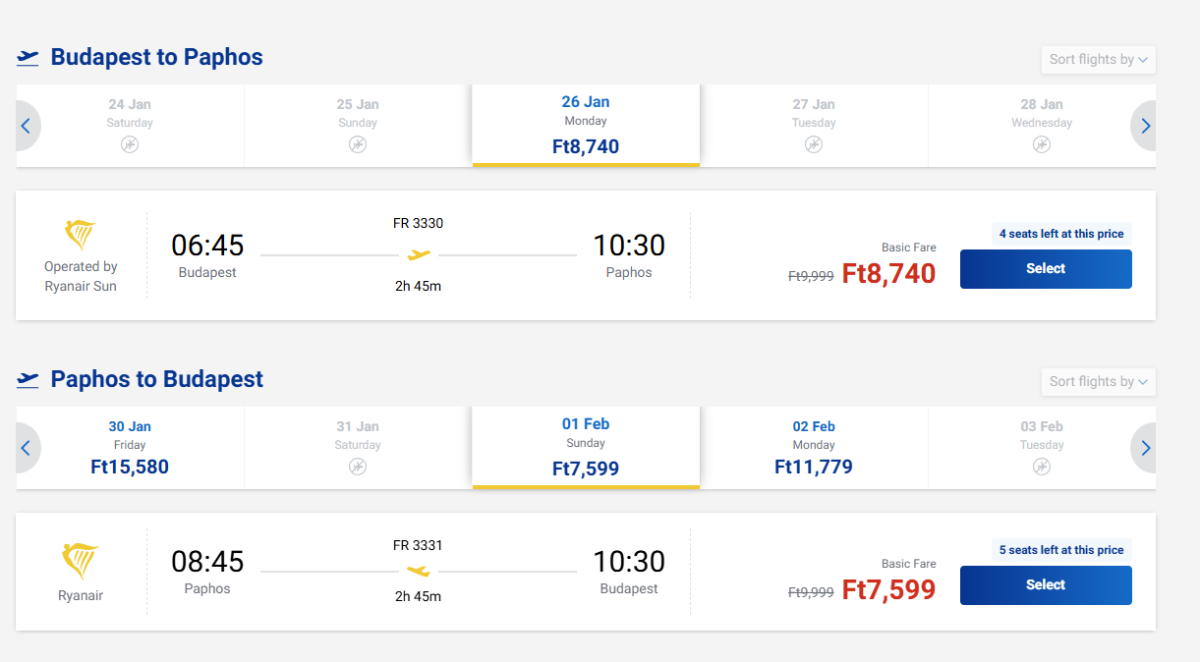Click no-flight icon under 31 Jan Saturday
The width and height of the screenshot is (1200, 662).
tap(358, 466)
